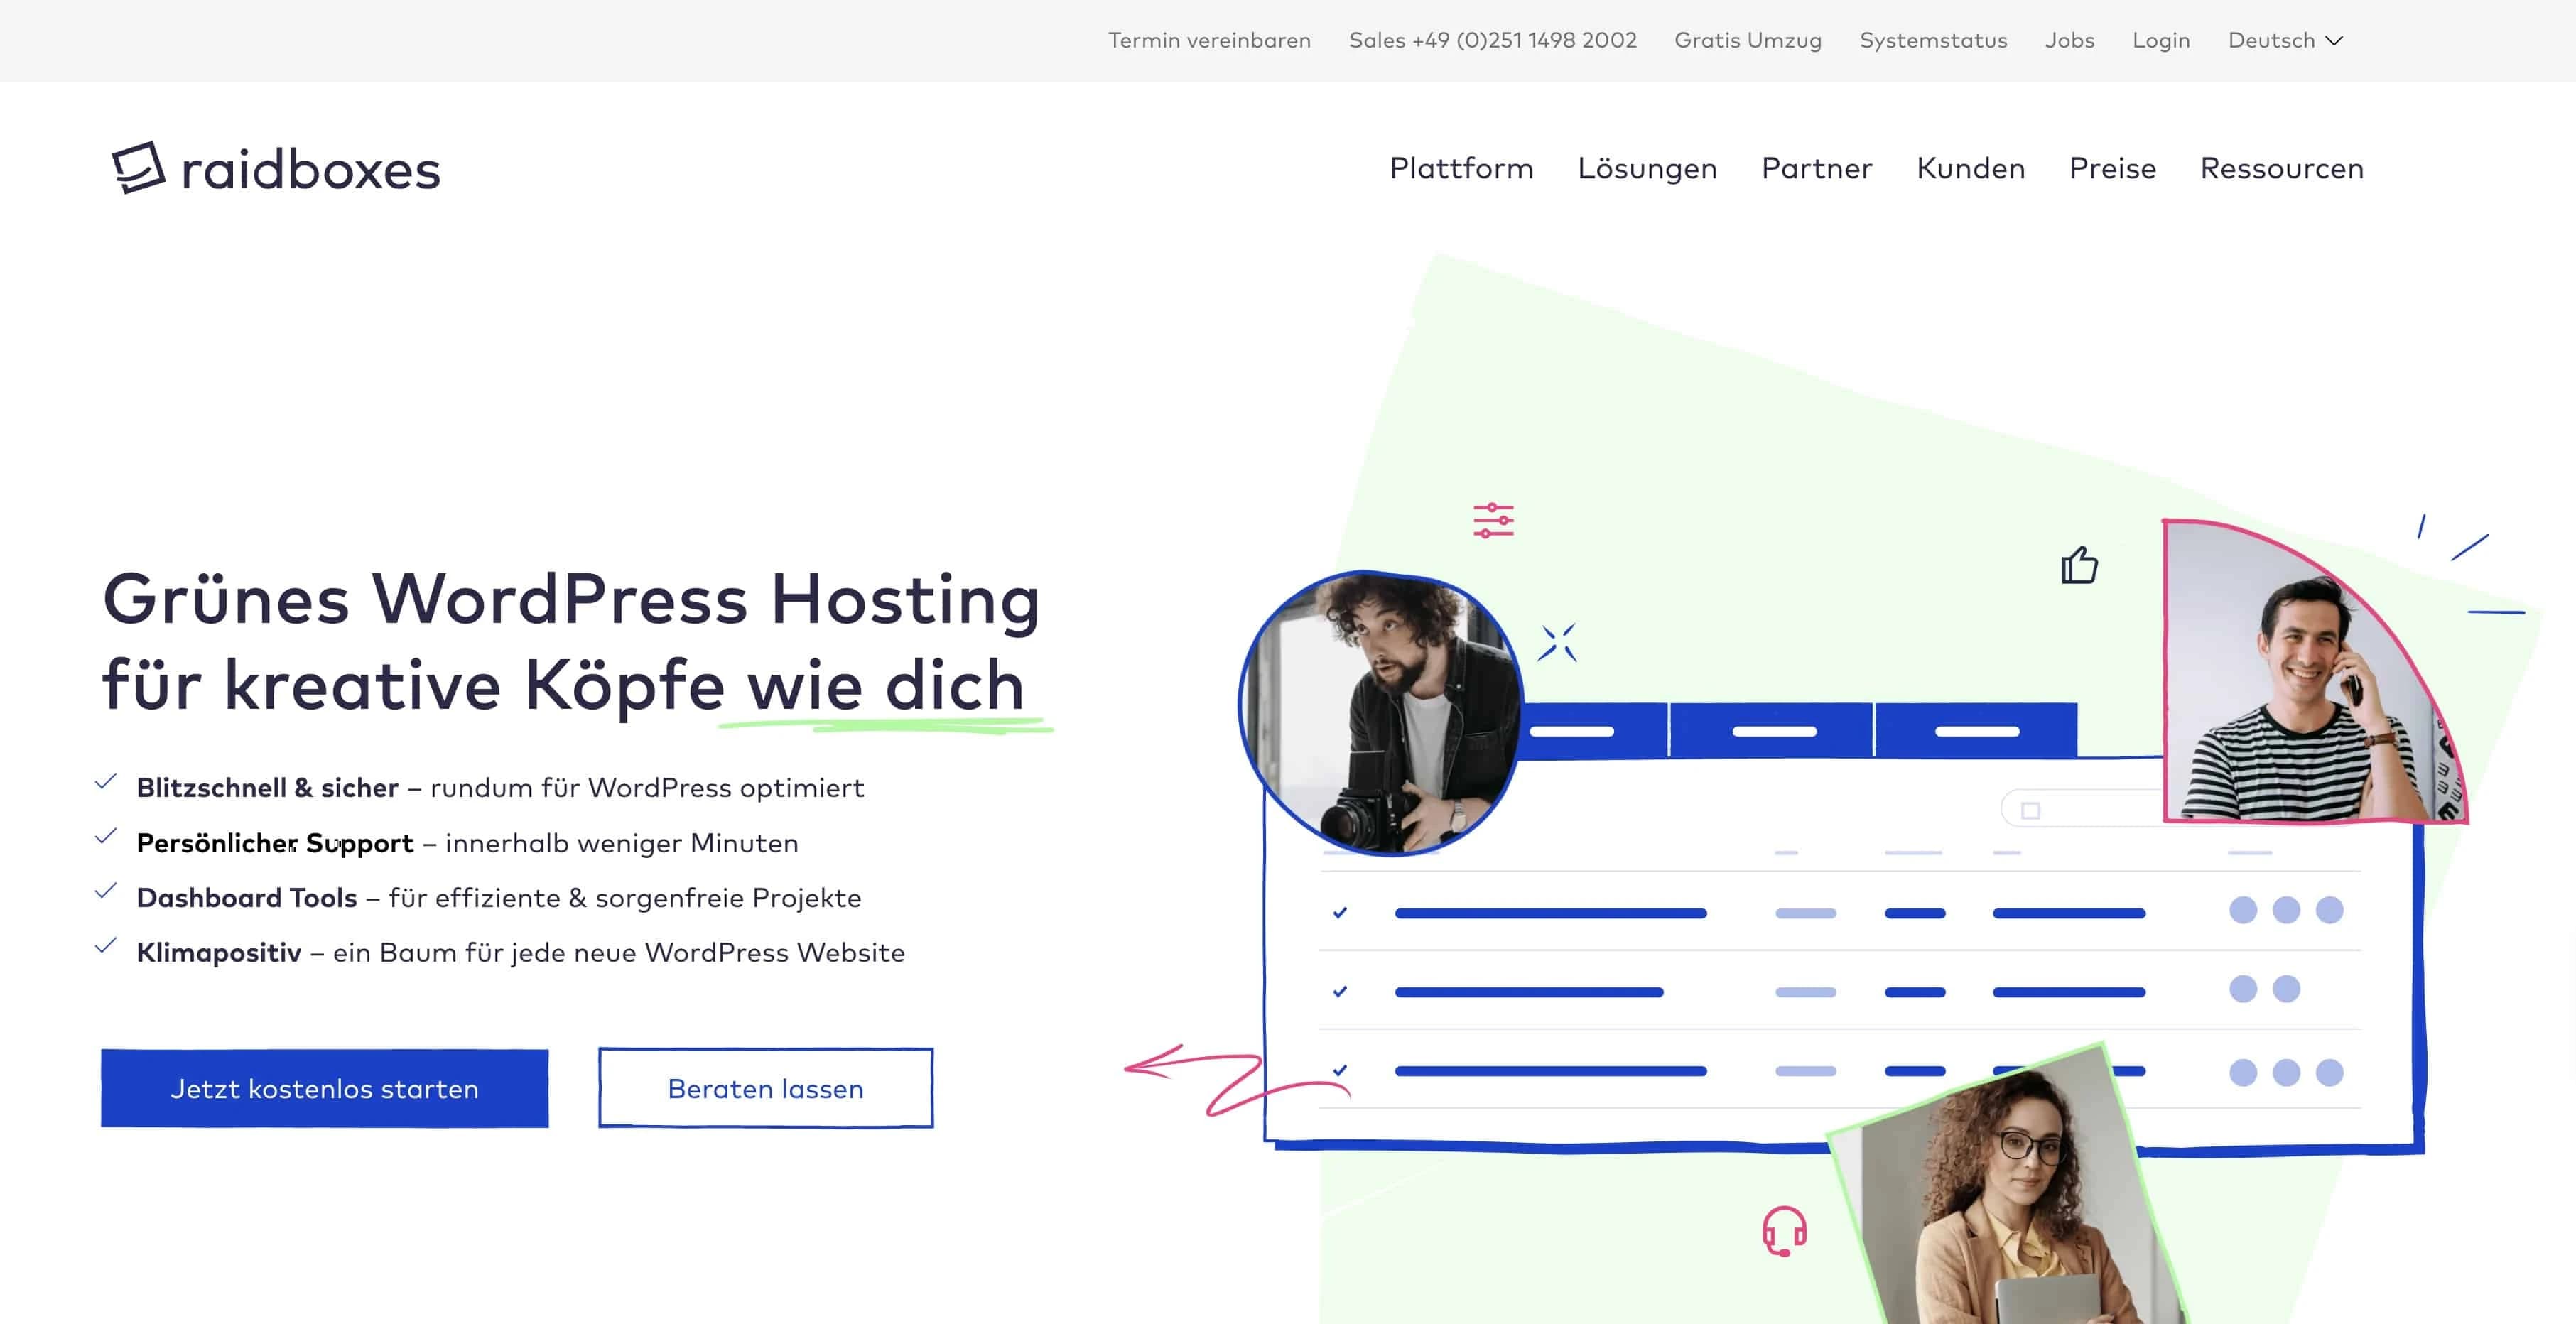Image resolution: width=2576 pixels, height=1324 pixels.
Task: Click the raidboxes logo icon
Action: point(138,167)
